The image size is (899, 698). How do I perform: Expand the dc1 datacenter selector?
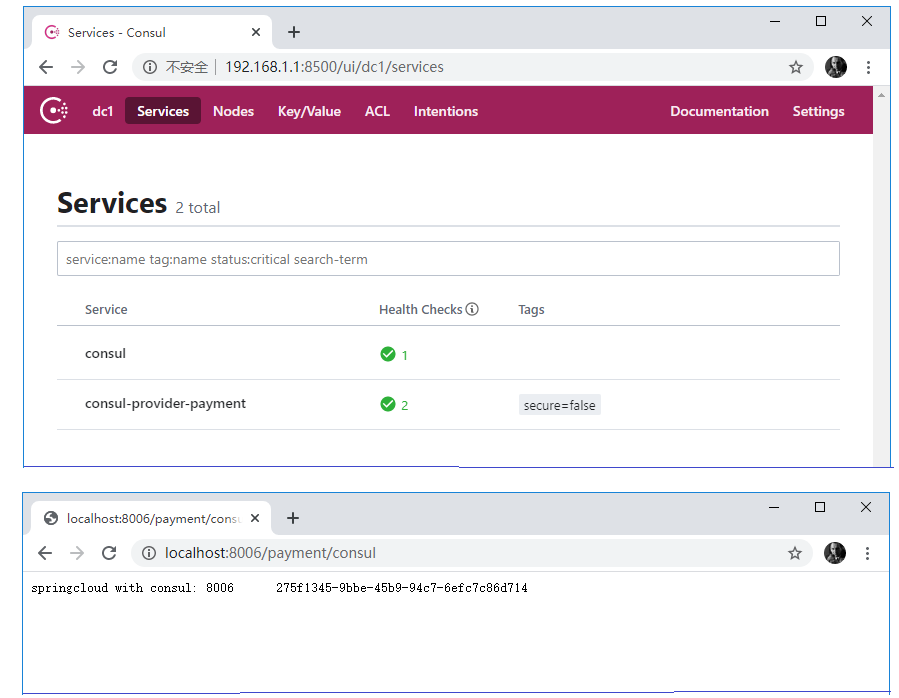[103, 111]
